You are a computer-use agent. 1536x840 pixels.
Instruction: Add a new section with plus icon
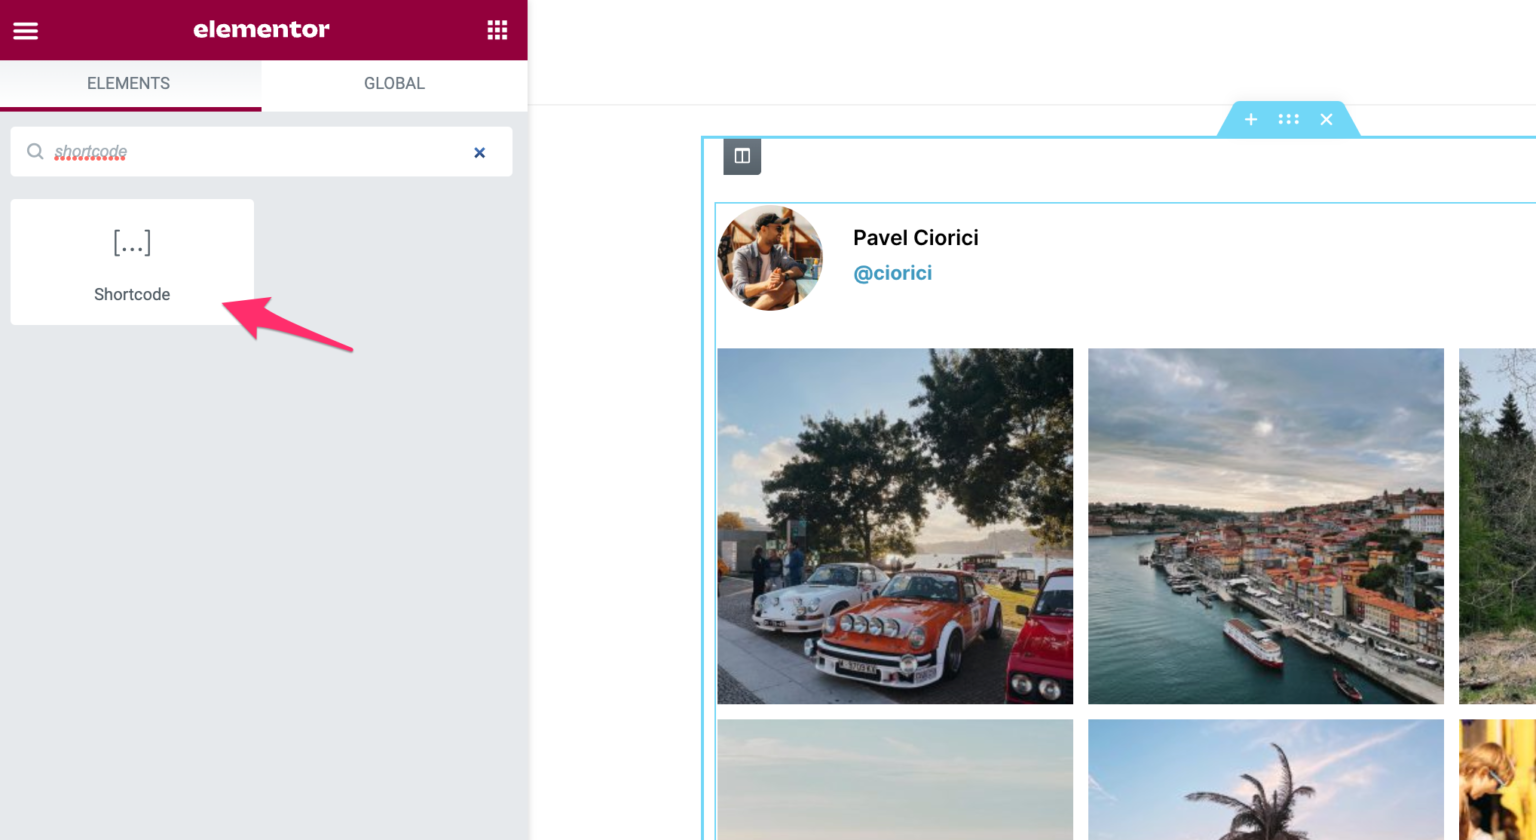click(1250, 120)
